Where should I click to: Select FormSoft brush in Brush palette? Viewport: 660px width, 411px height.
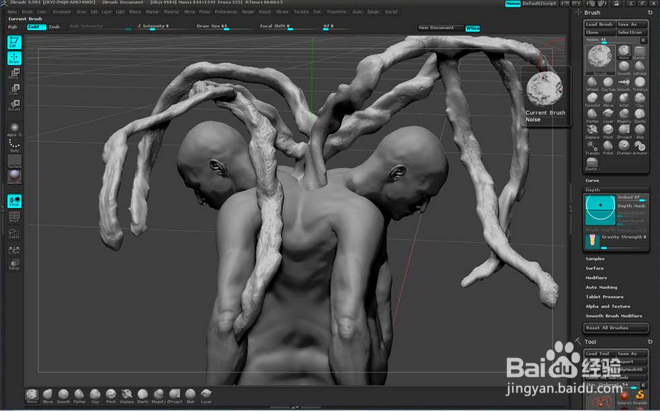coord(592,100)
